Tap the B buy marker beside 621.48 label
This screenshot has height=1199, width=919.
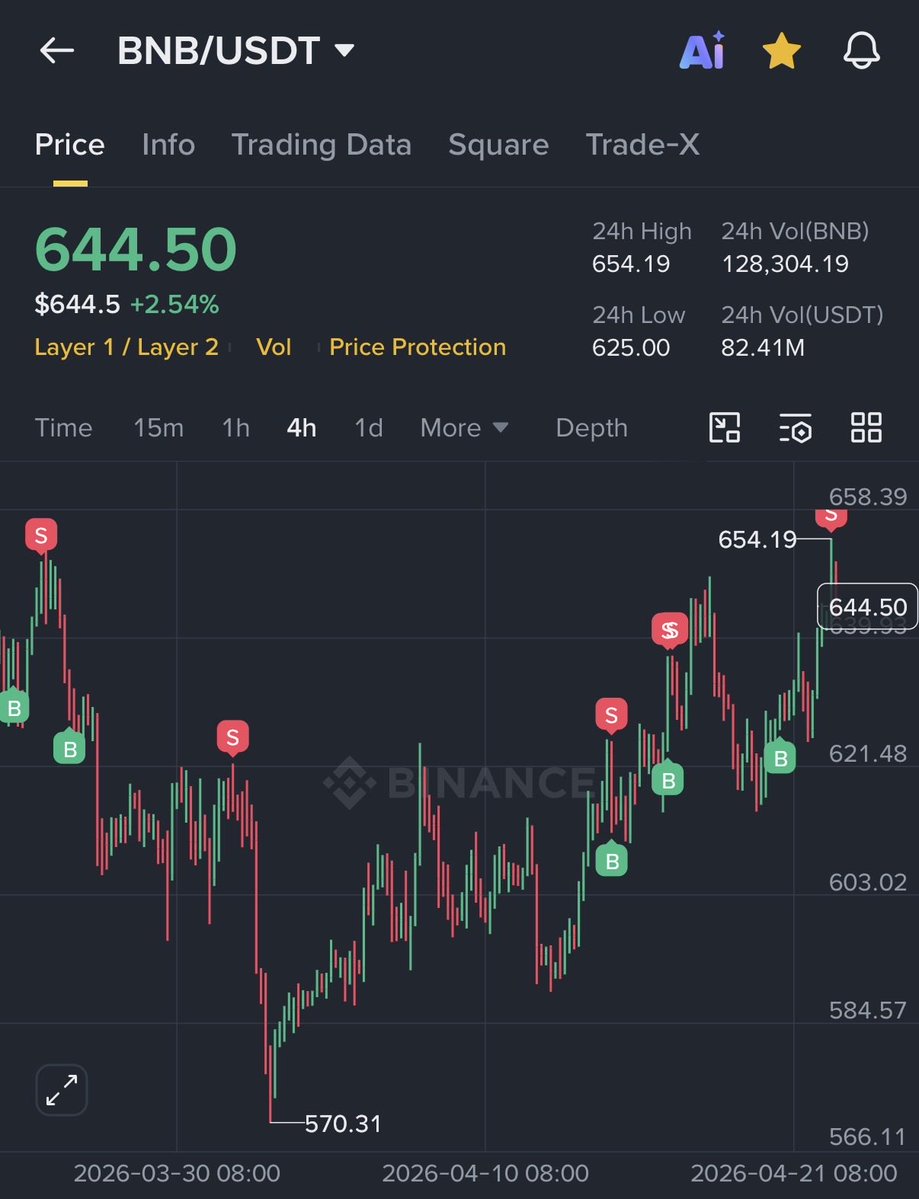pyautogui.click(x=781, y=757)
